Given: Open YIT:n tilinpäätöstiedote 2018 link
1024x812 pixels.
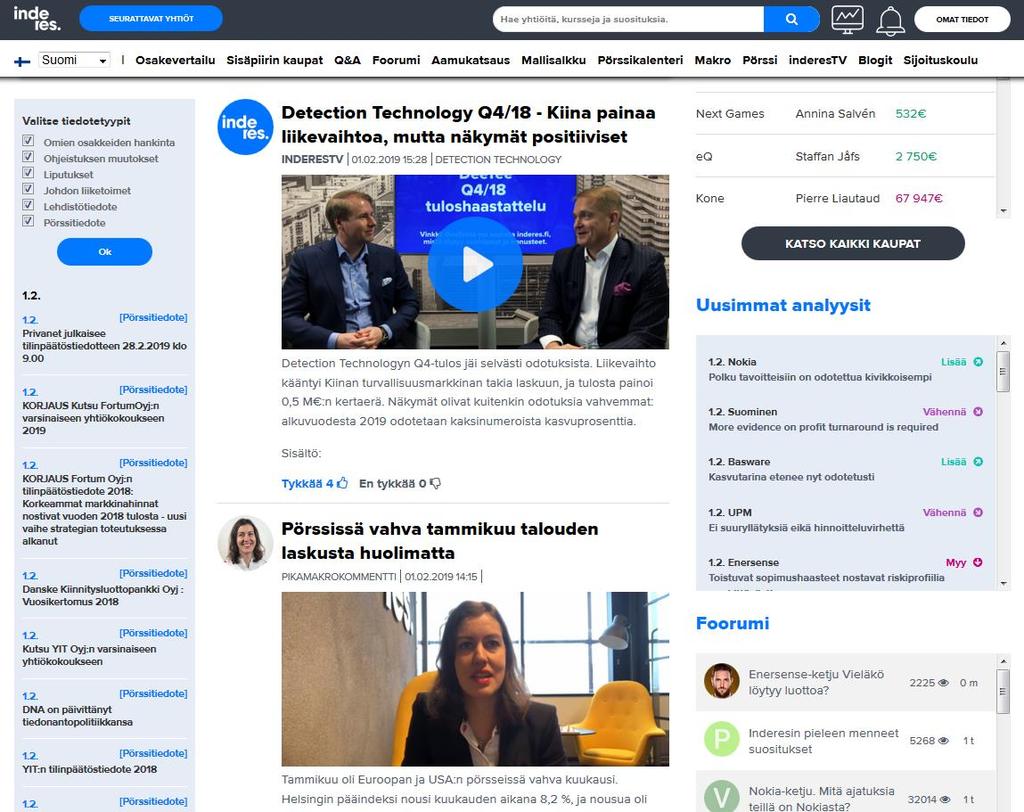Looking at the screenshot, I should (x=89, y=769).
